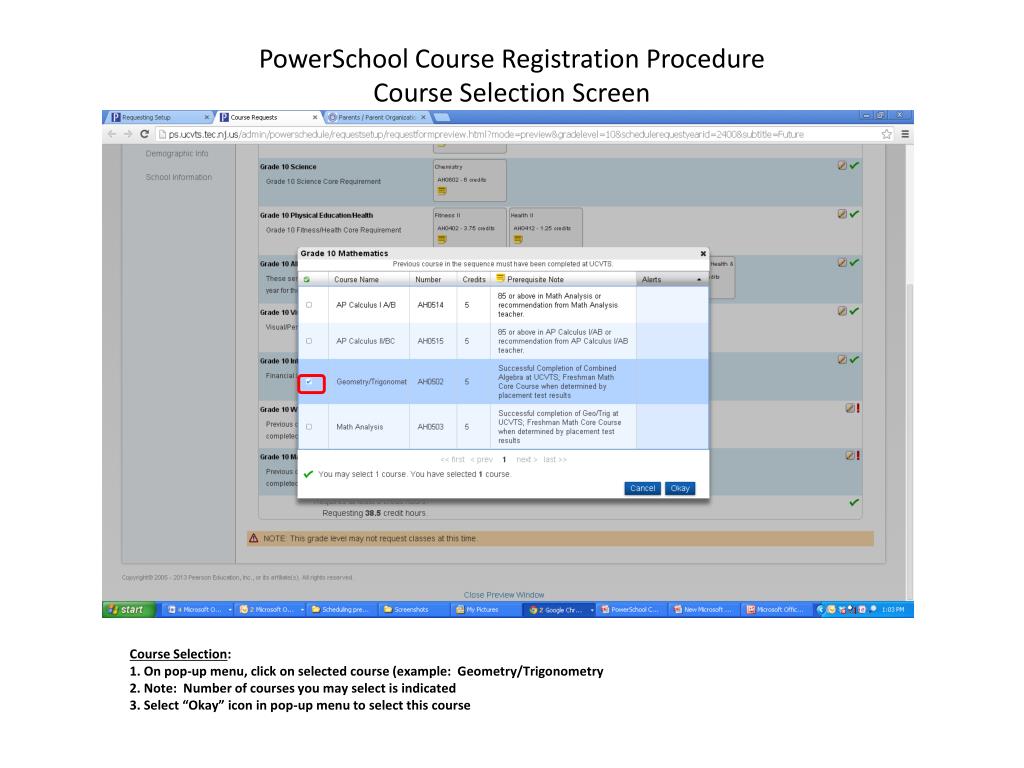This screenshot has width=1024, height=768.
Task: Open the Scheduling pre... folder taskbar item
Action: click(x=342, y=609)
